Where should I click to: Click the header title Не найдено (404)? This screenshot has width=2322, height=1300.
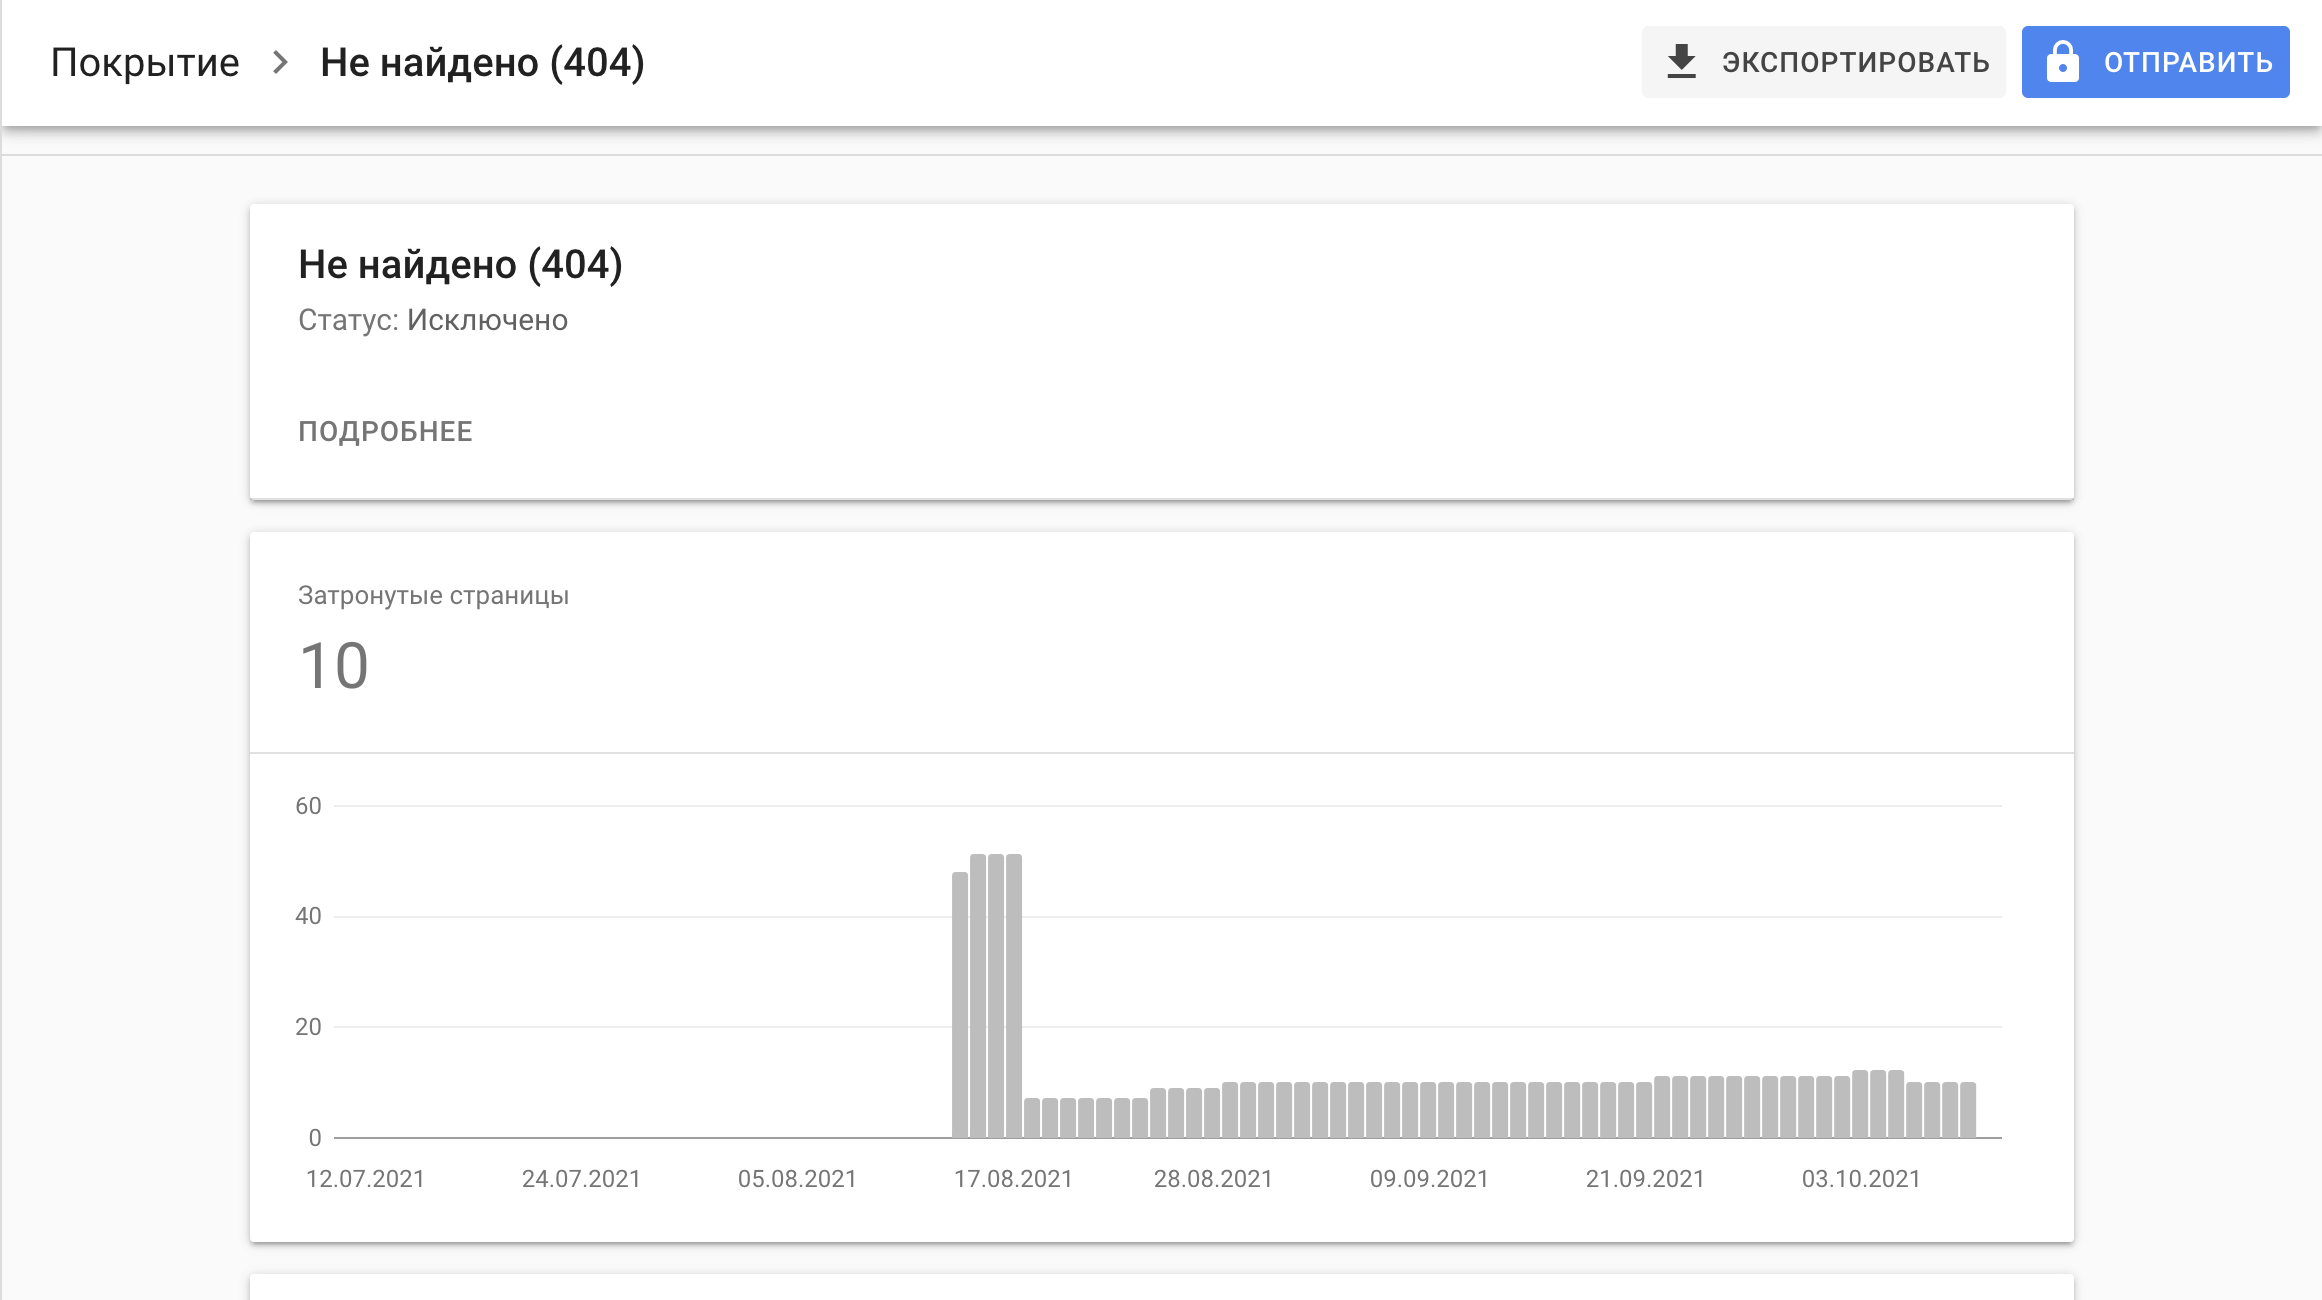pos(482,62)
